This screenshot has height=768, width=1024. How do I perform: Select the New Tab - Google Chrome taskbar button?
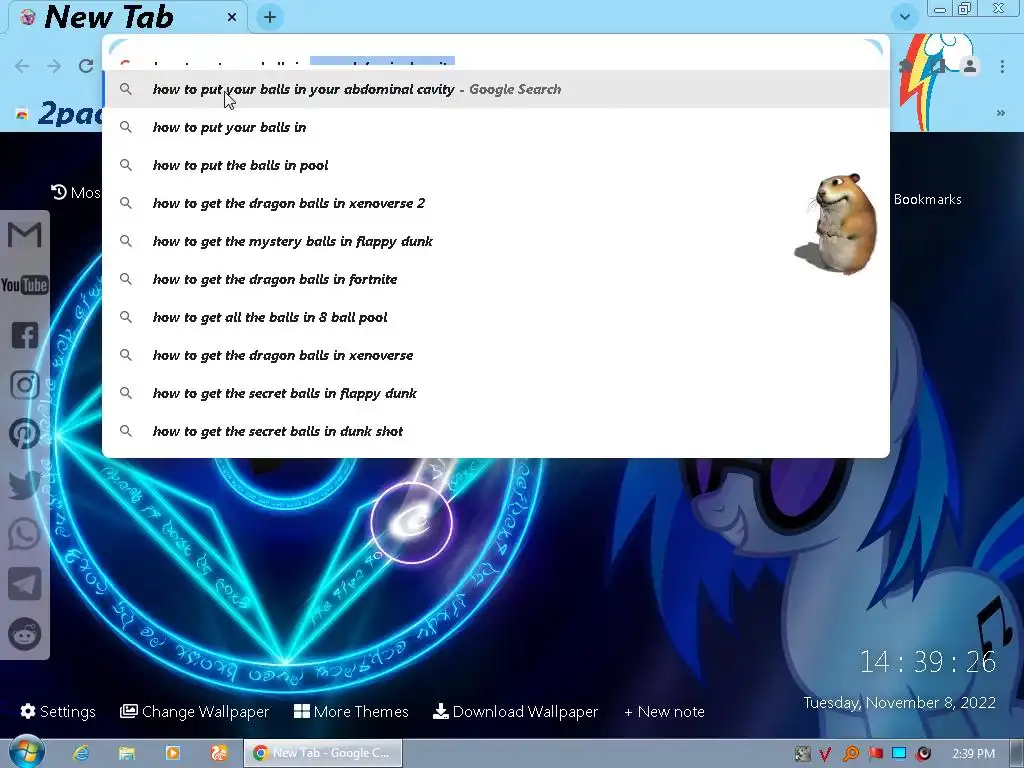tap(323, 753)
